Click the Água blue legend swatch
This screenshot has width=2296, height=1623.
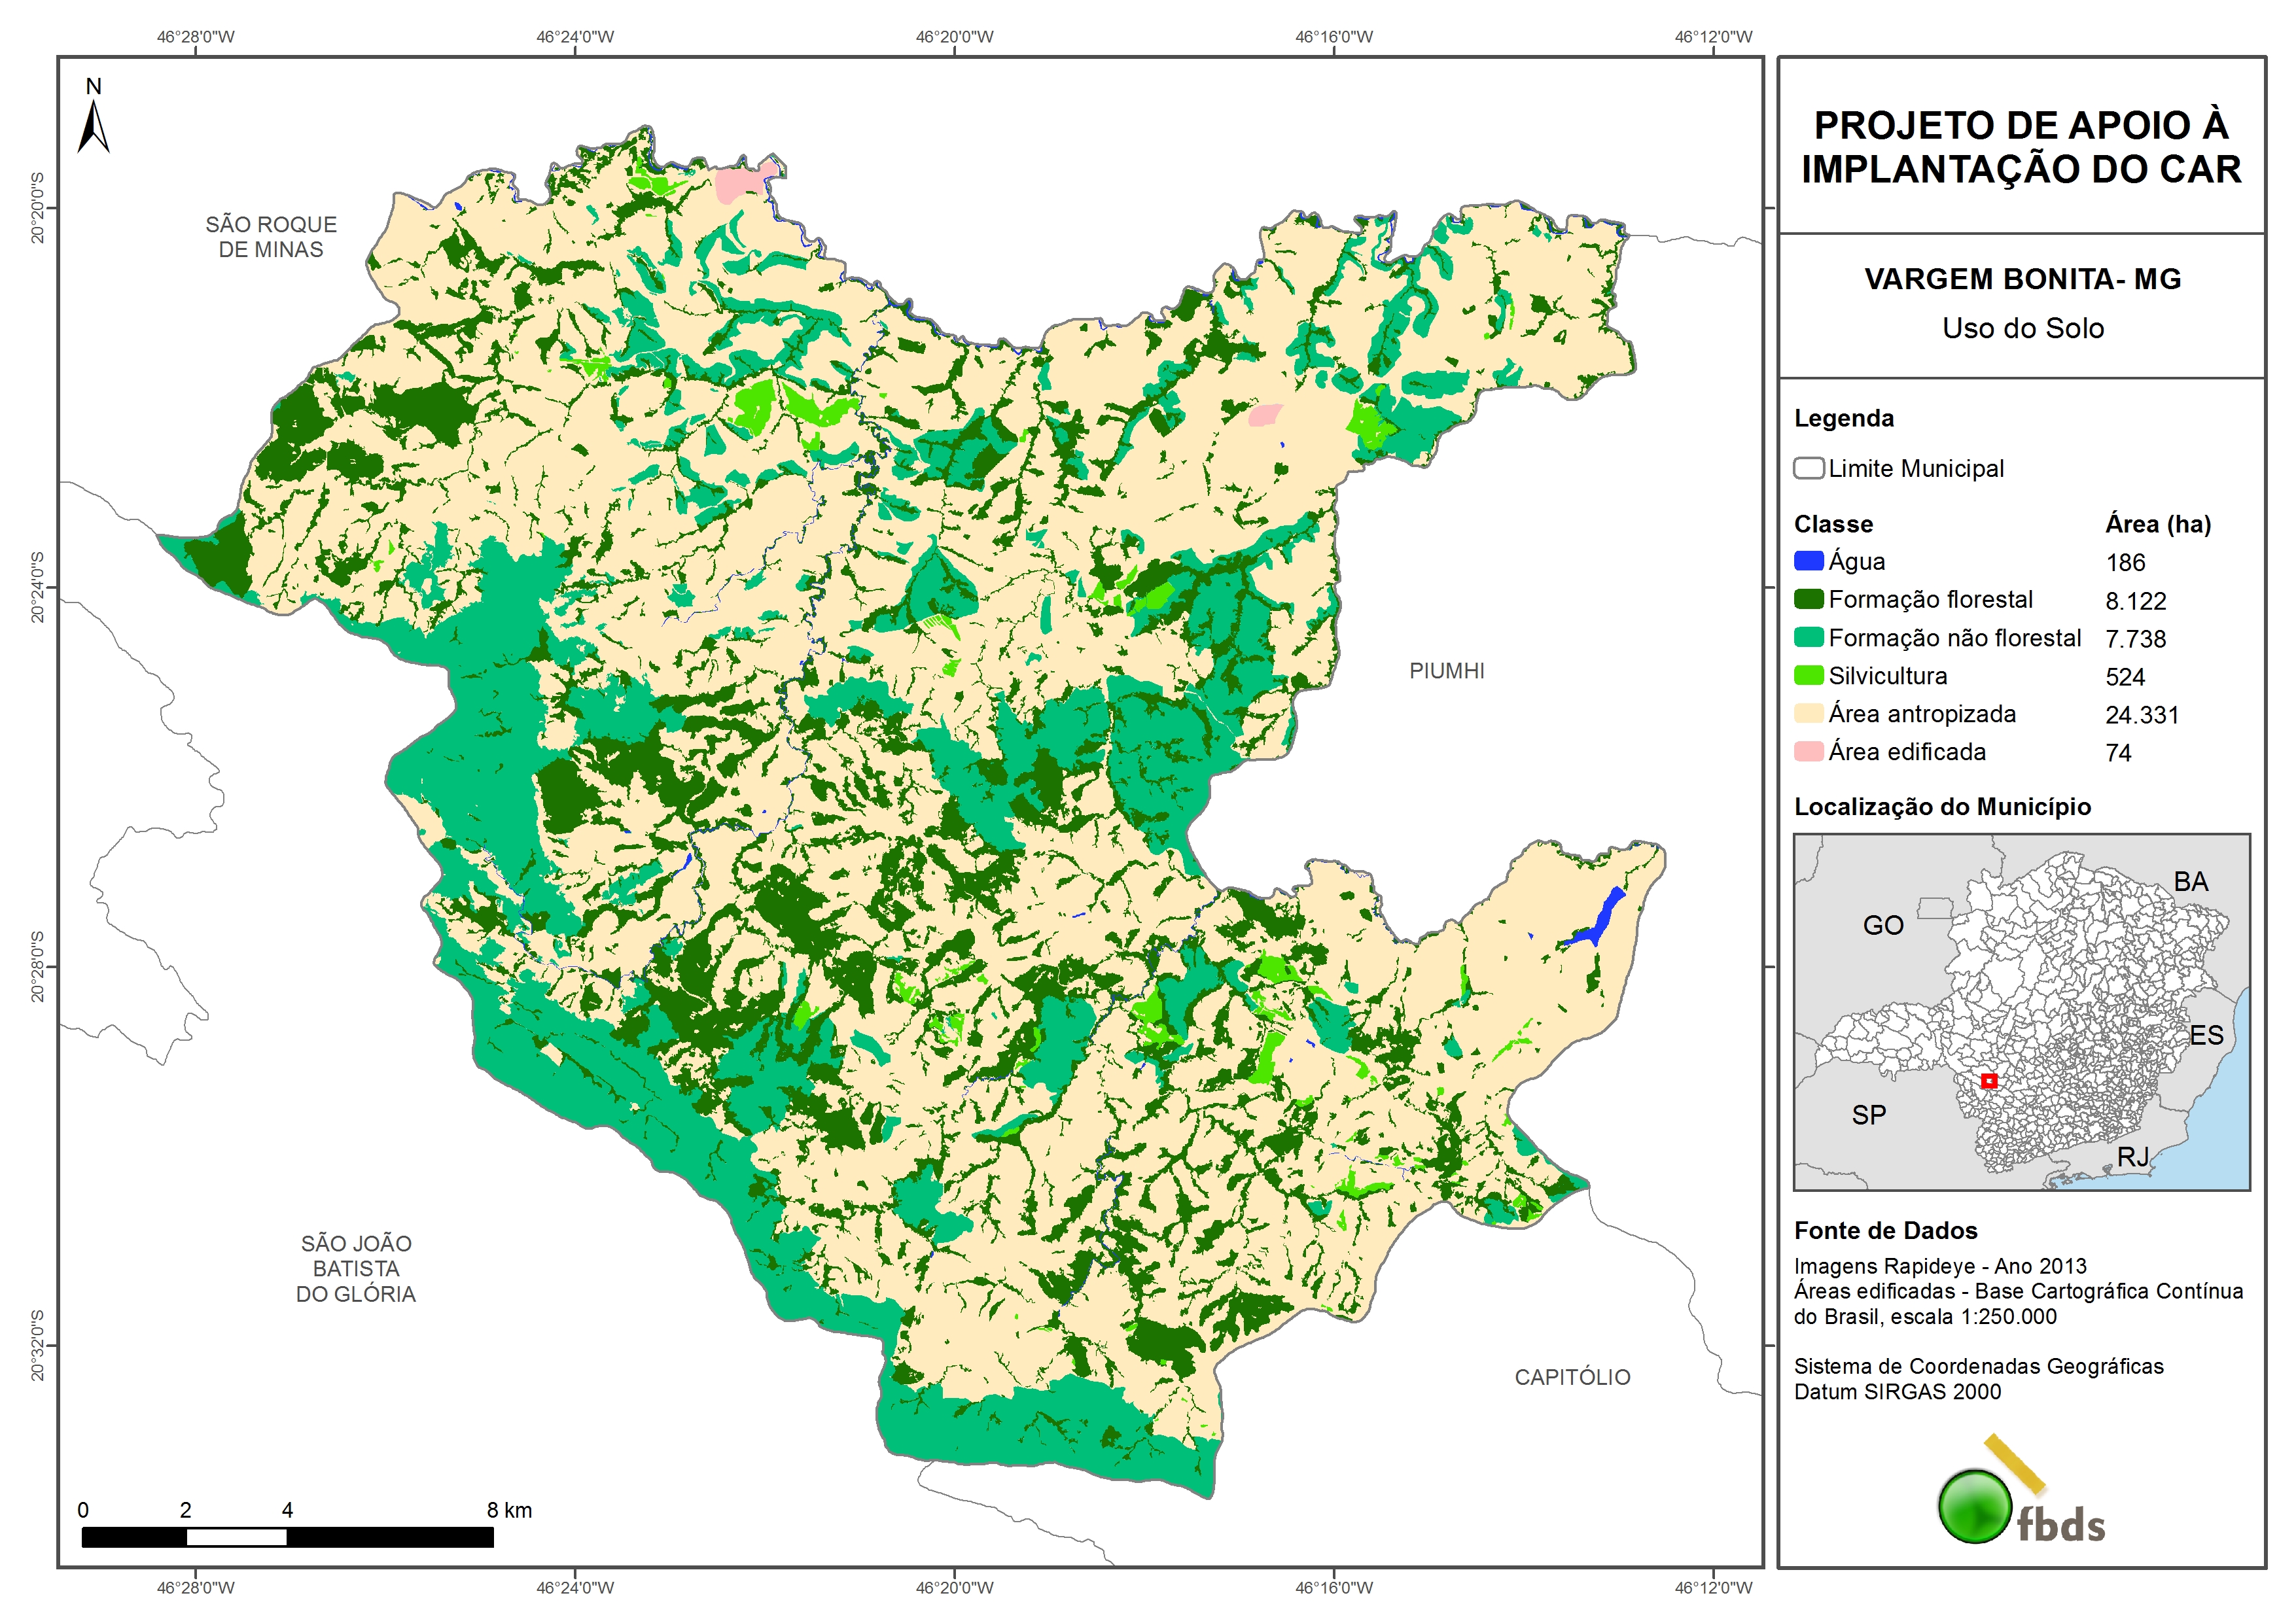point(1808,561)
